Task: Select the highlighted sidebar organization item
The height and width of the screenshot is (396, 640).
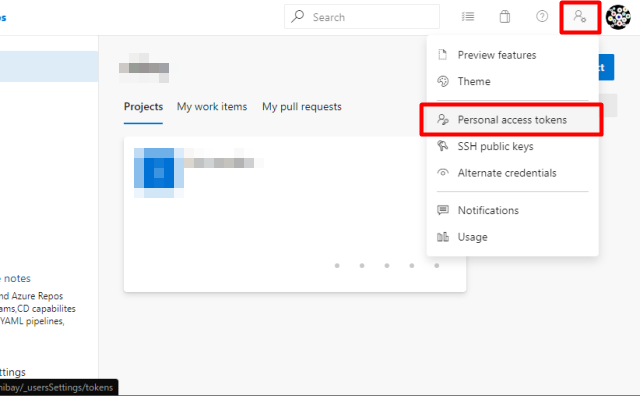Action: (x=49, y=67)
